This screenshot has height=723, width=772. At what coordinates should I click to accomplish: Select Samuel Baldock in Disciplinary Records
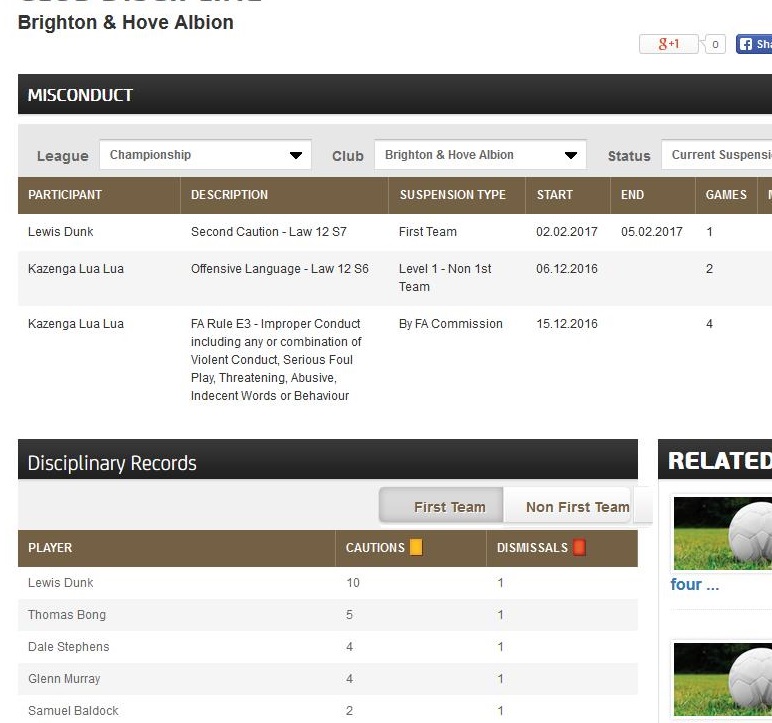point(73,711)
